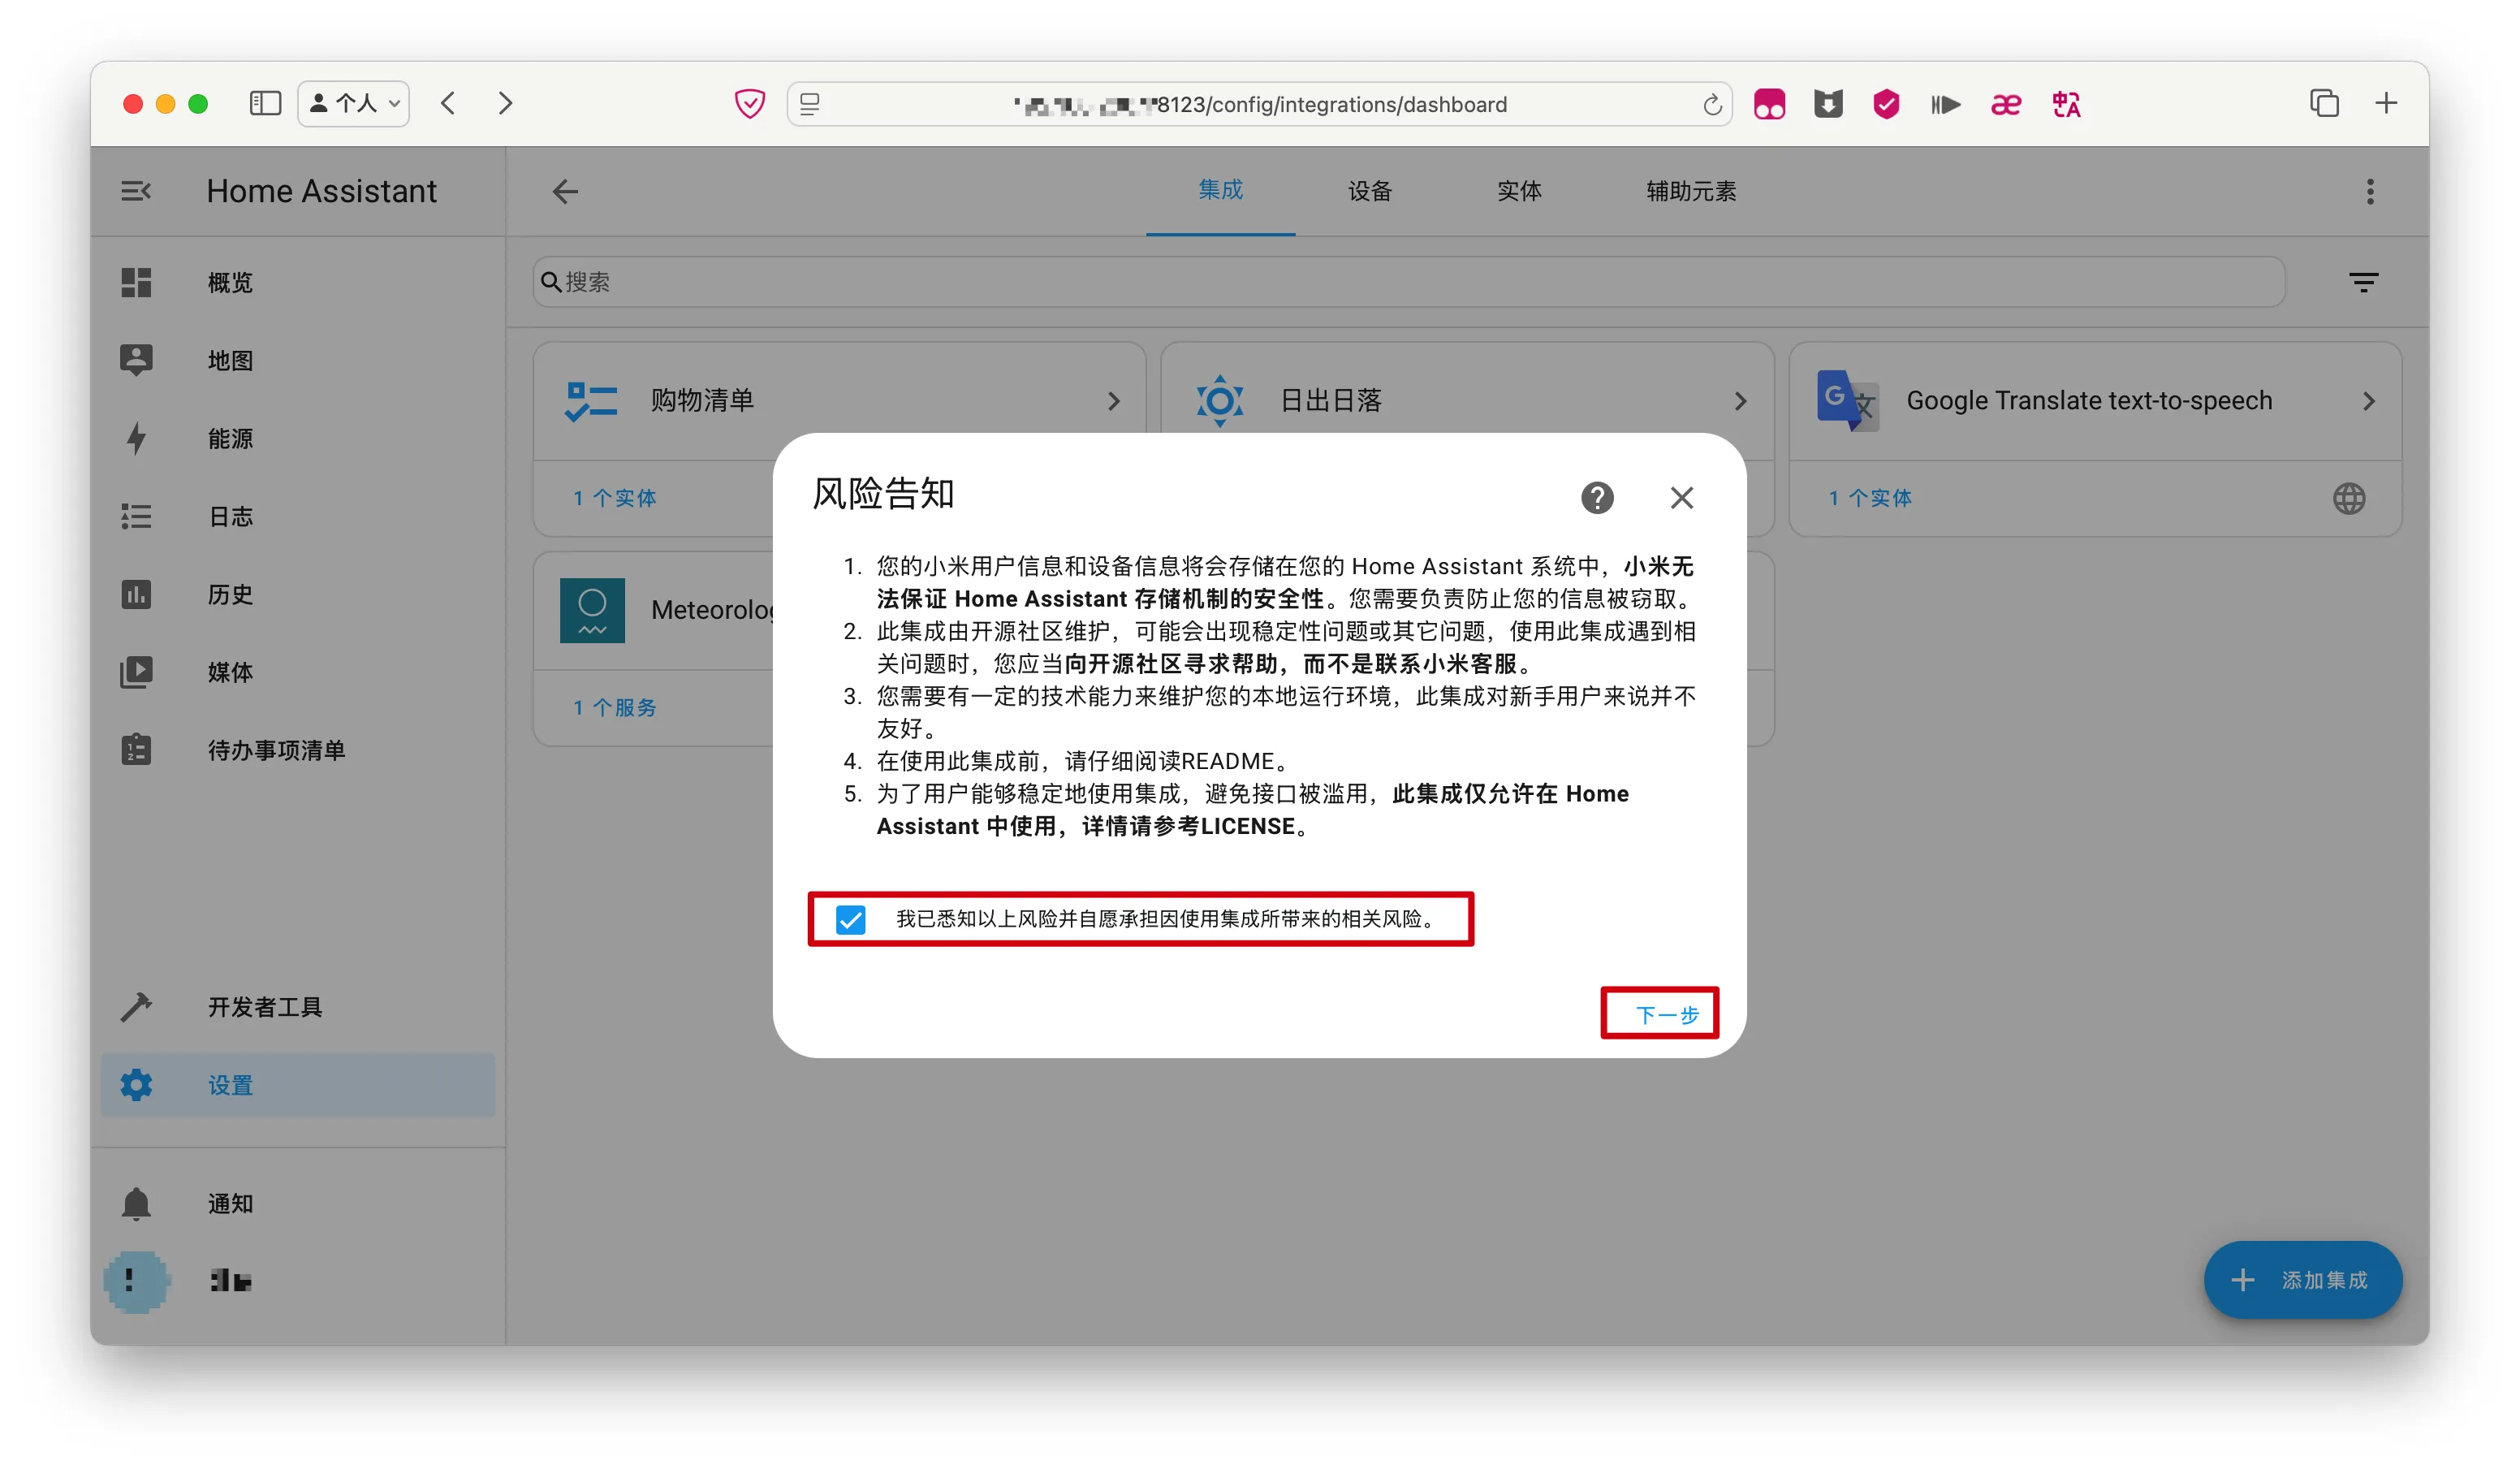2520x1465 pixels.
Task: Switch to the 实体 tab
Action: [1519, 190]
